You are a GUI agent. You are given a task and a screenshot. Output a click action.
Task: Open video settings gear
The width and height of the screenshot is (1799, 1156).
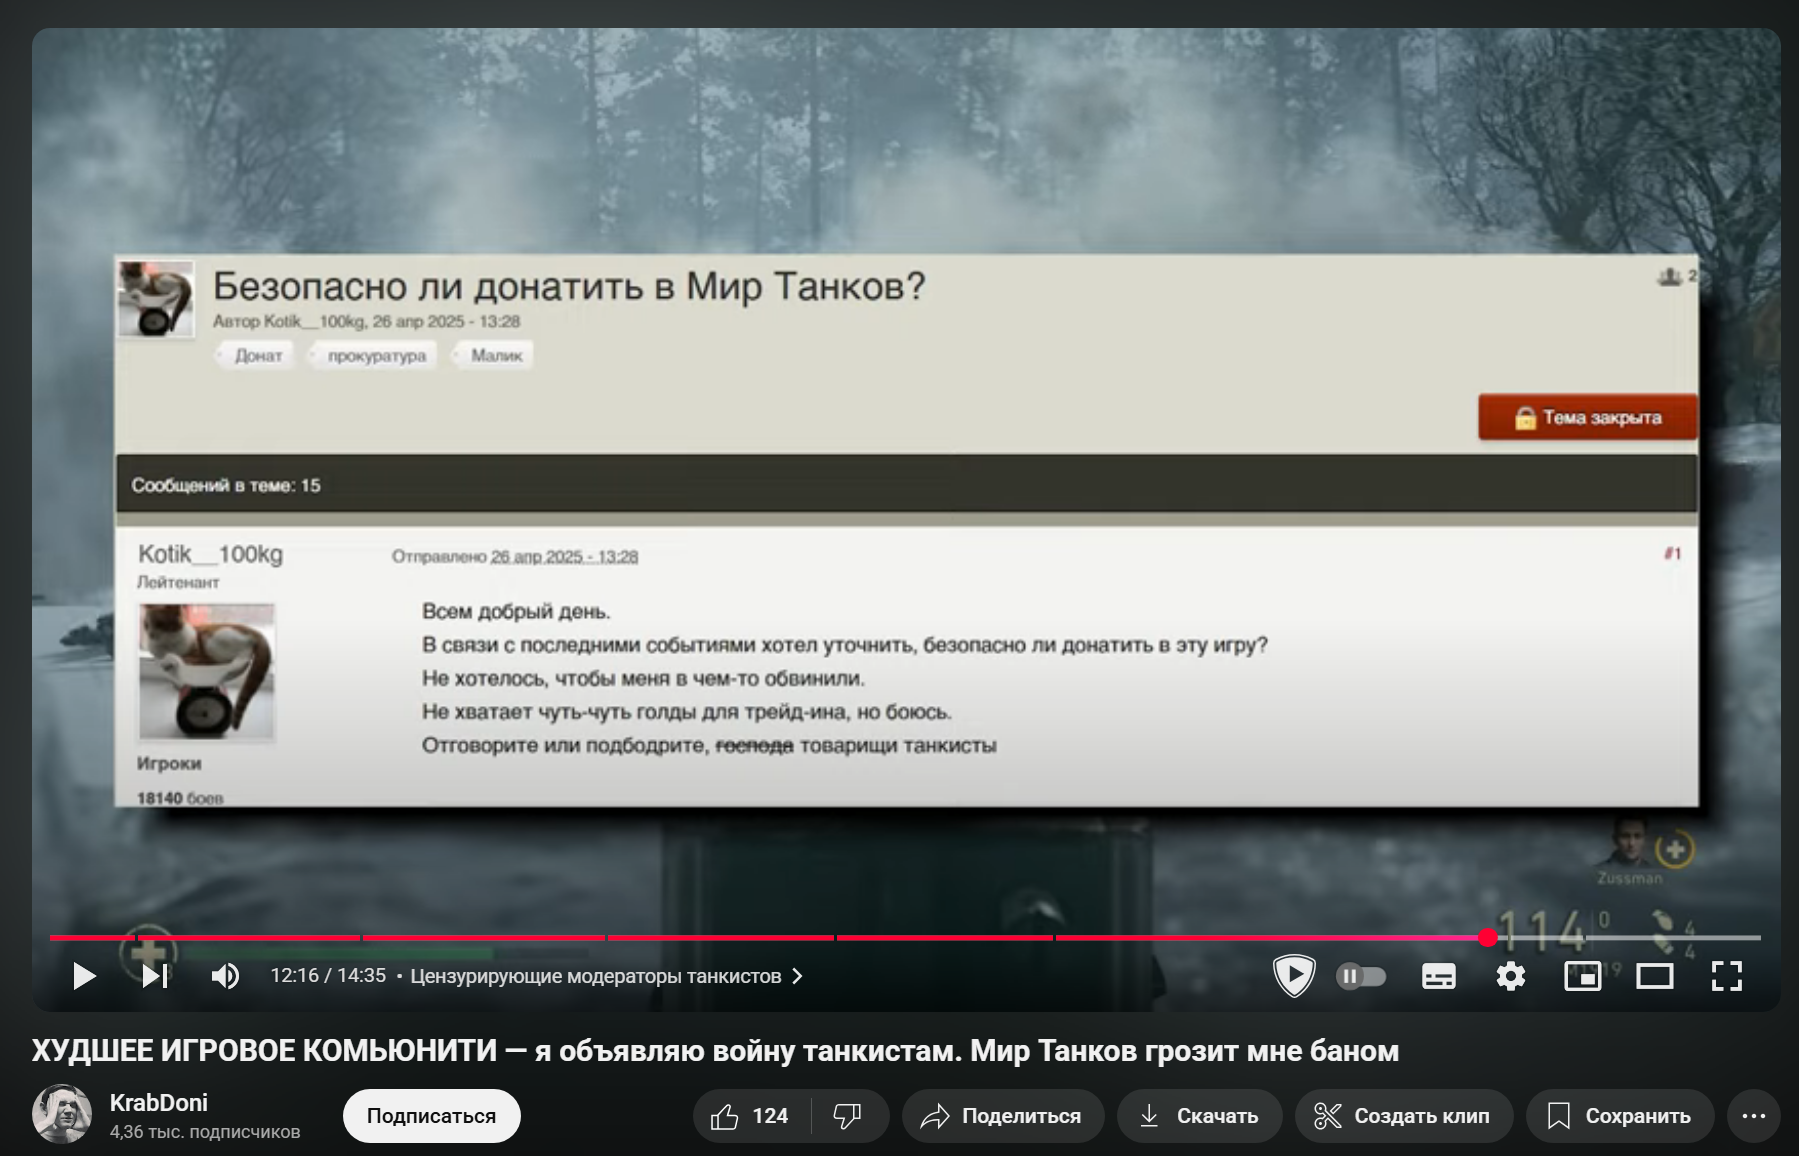click(1510, 976)
